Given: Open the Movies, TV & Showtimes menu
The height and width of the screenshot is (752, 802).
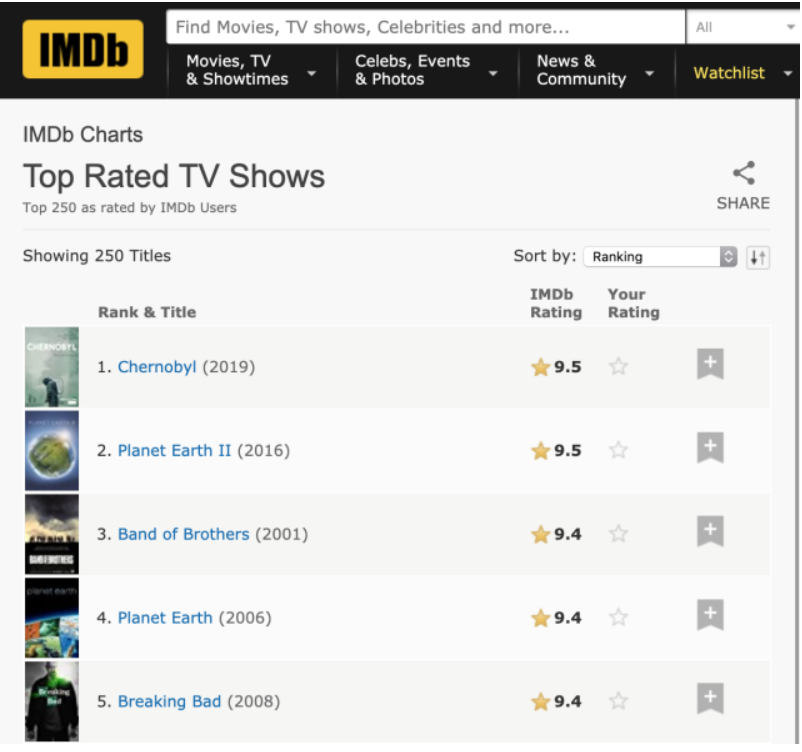Looking at the screenshot, I should (x=250, y=70).
